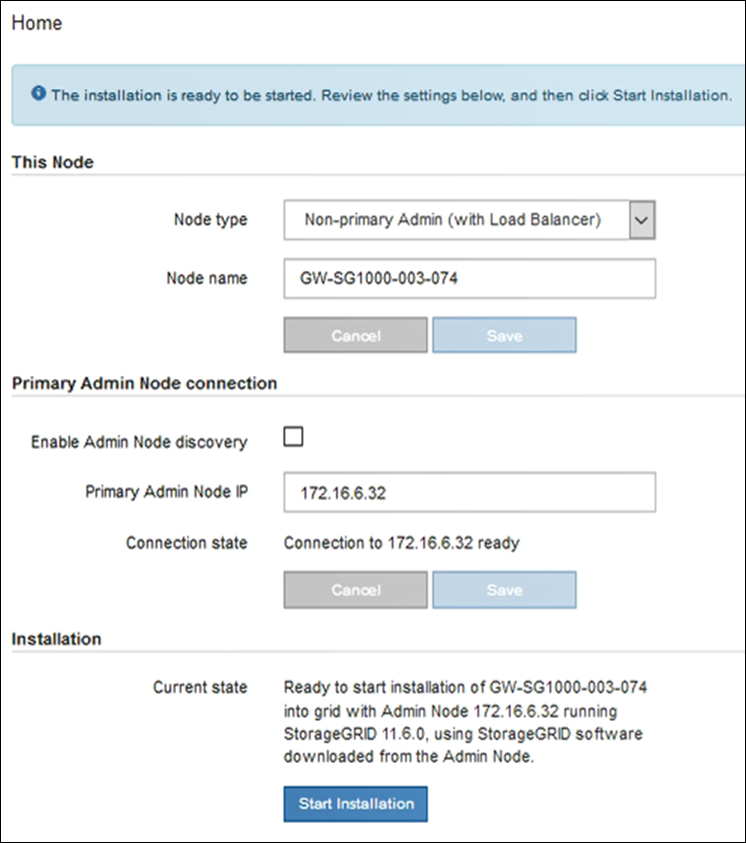Cancel changes in the This Node section
Viewport: 746px width, 843px height.
click(355, 336)
